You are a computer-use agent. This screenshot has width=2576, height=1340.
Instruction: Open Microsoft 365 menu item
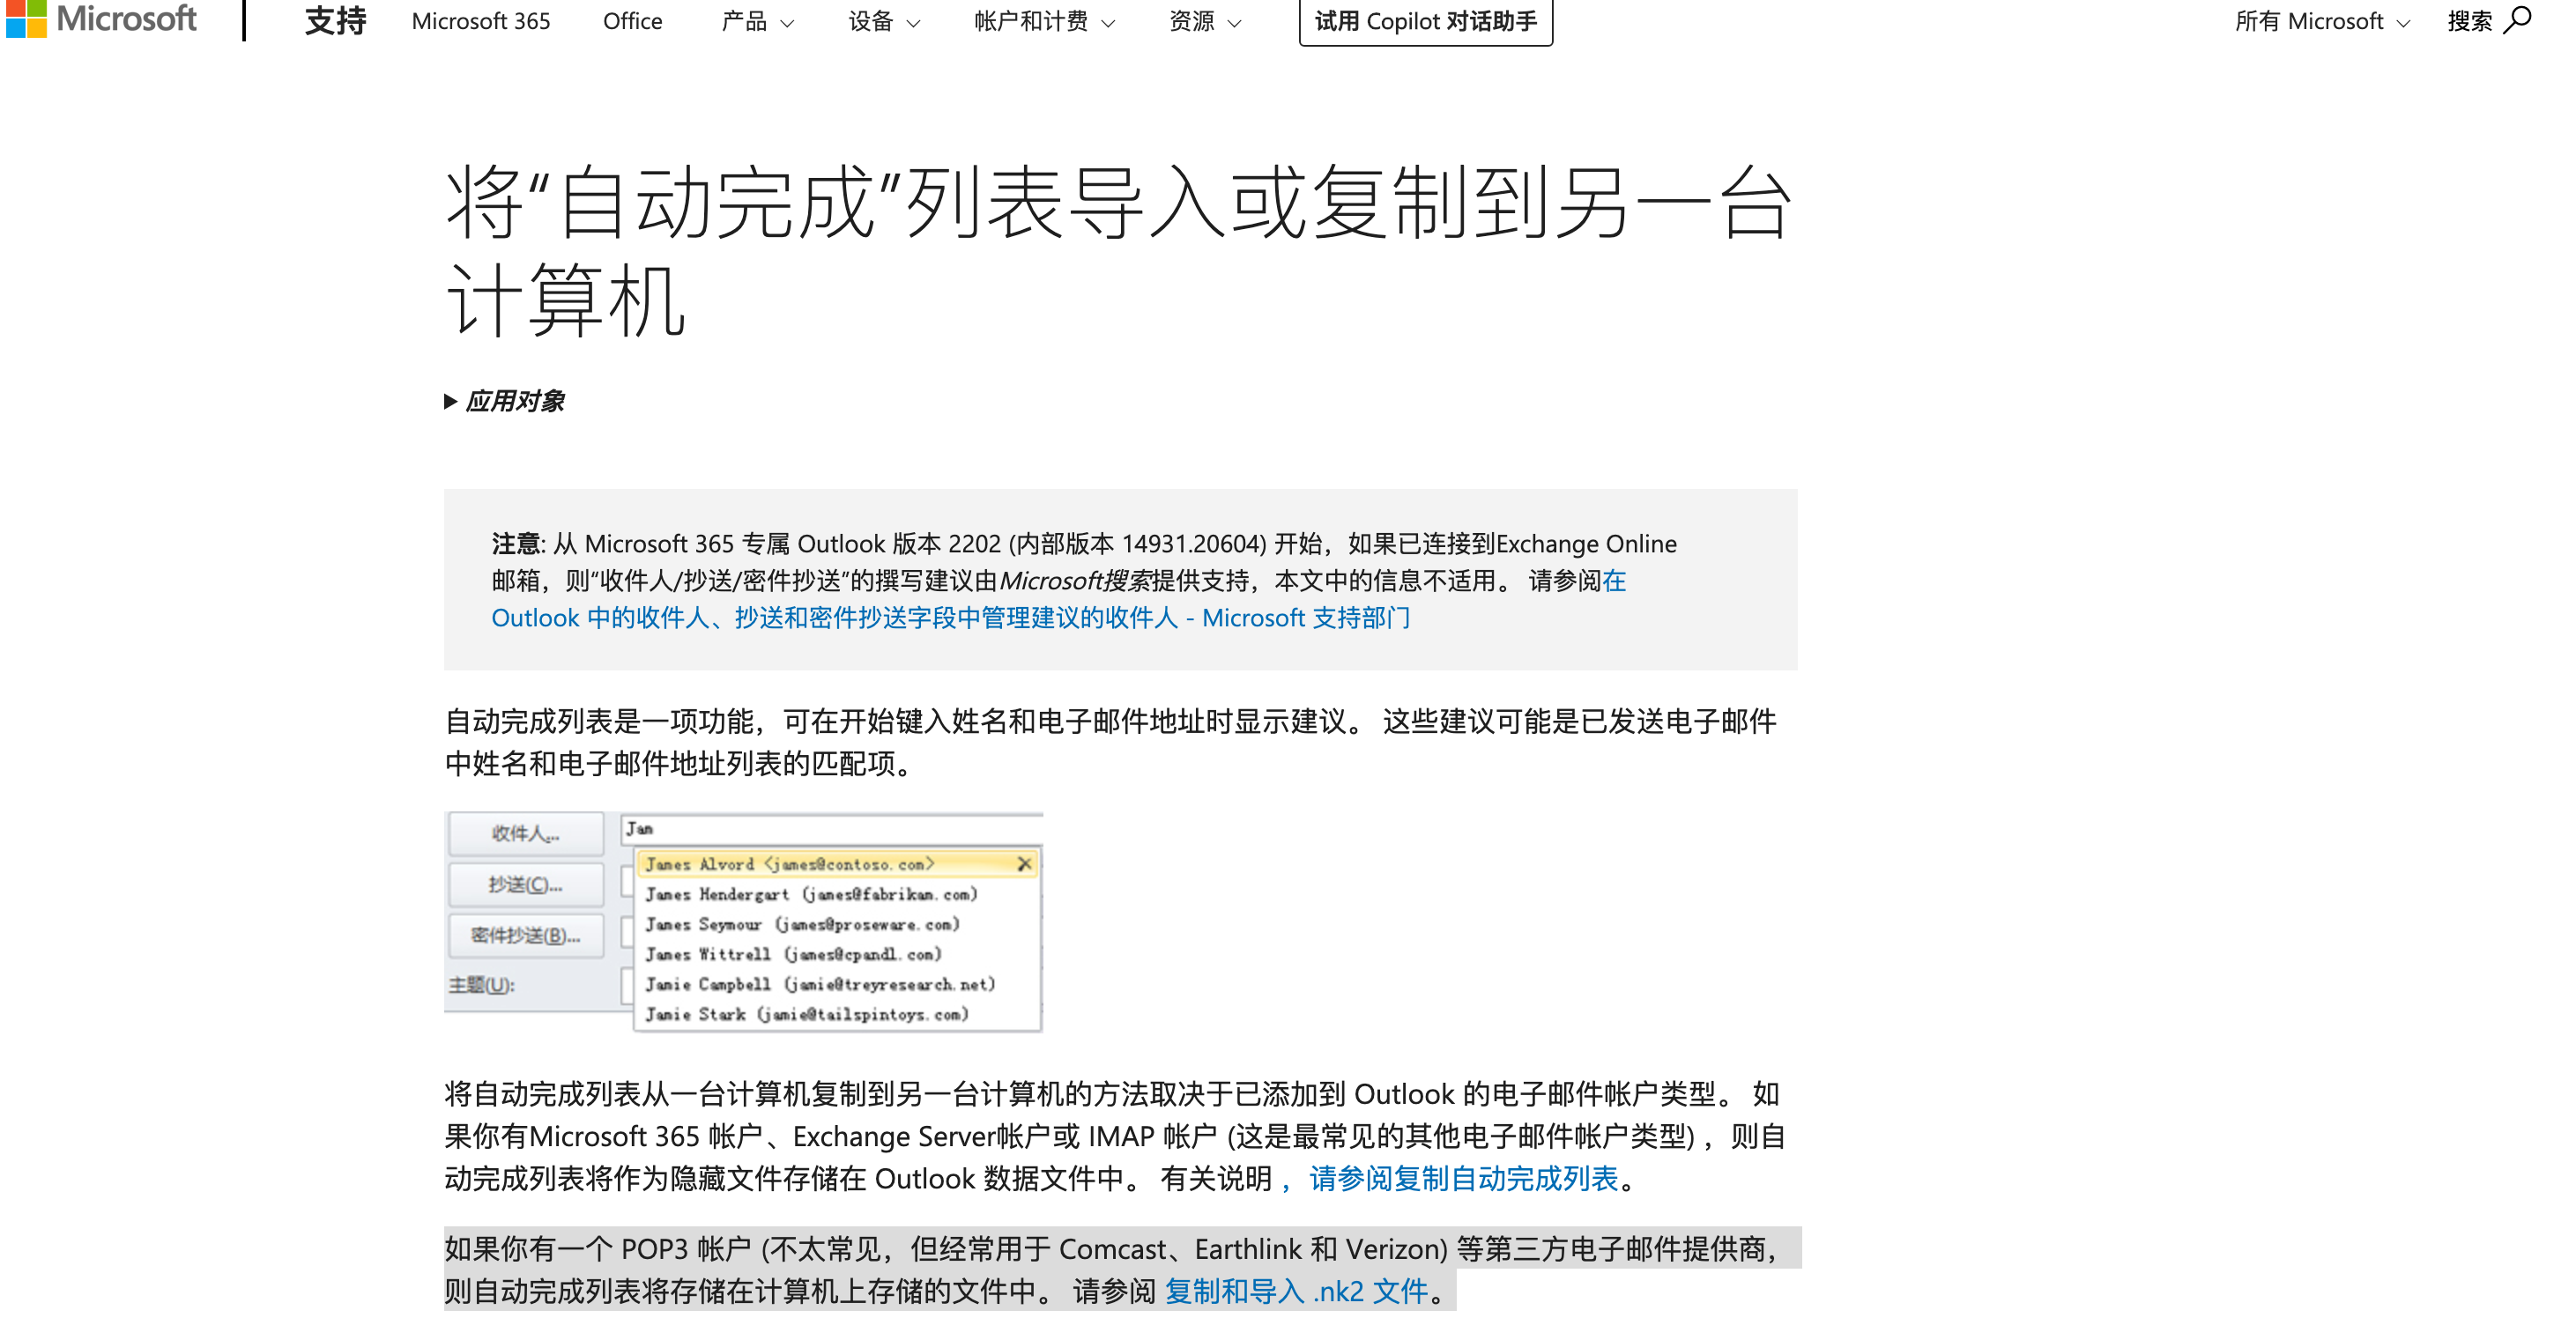(x=481, y=21)
